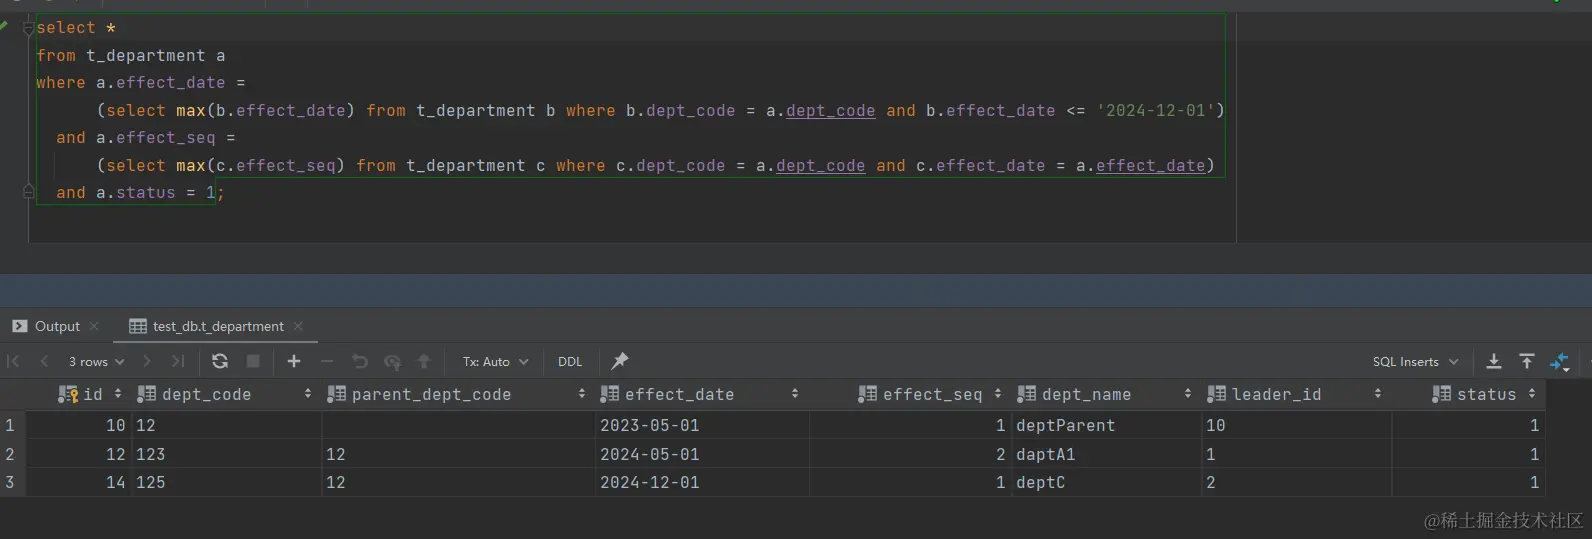Open the SQL Inserts extractor dropdown

pyautogui.click(x=1415, y=362)
